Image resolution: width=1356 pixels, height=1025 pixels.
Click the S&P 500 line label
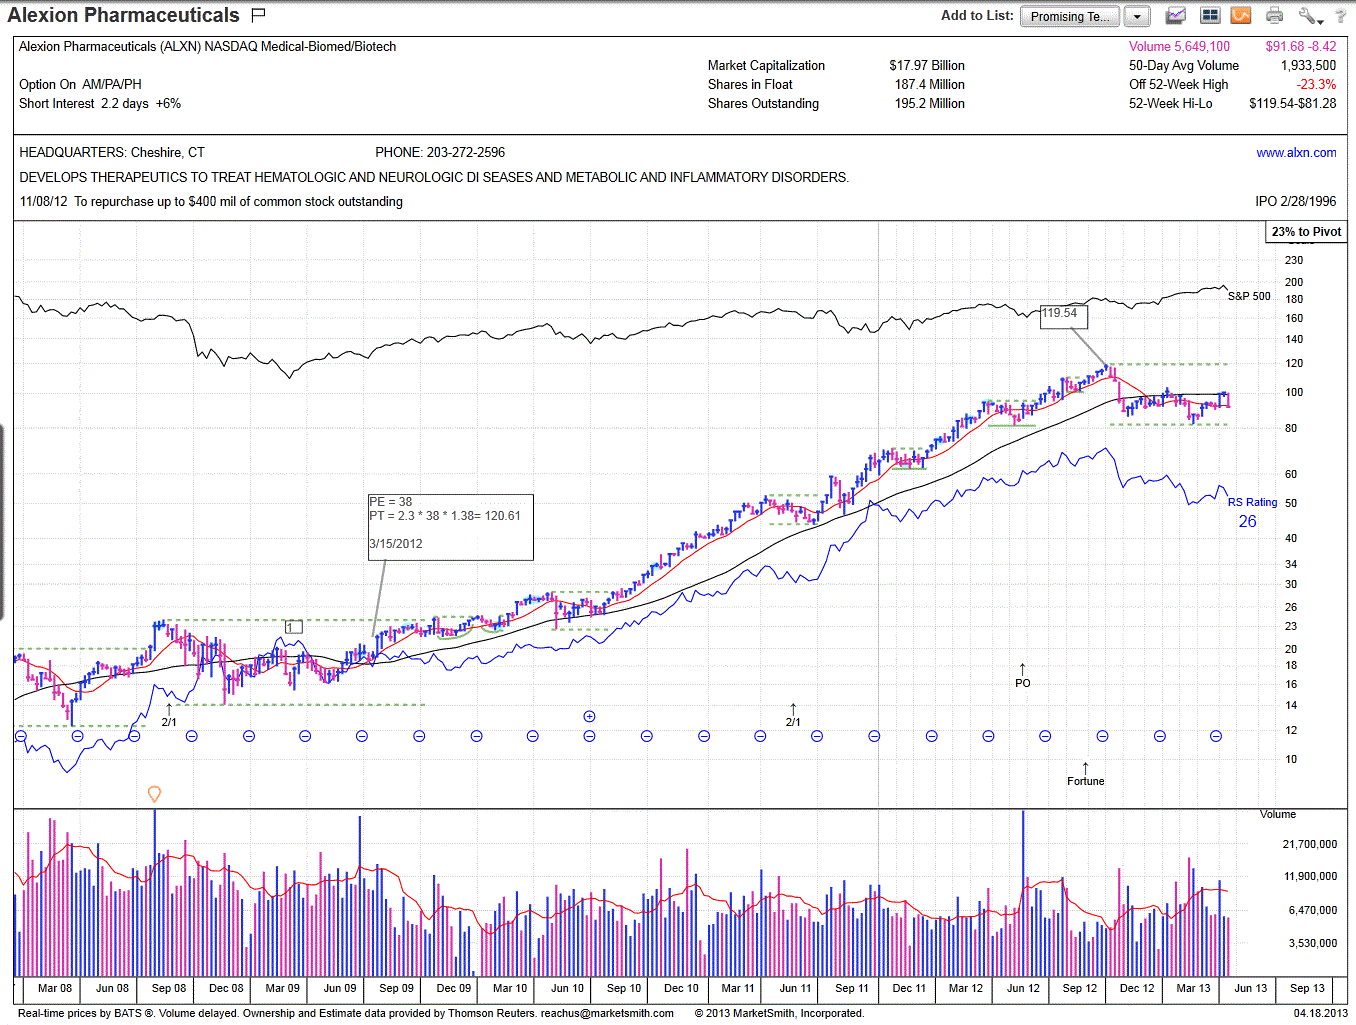pyautogui.click(x=1249, y=297)
